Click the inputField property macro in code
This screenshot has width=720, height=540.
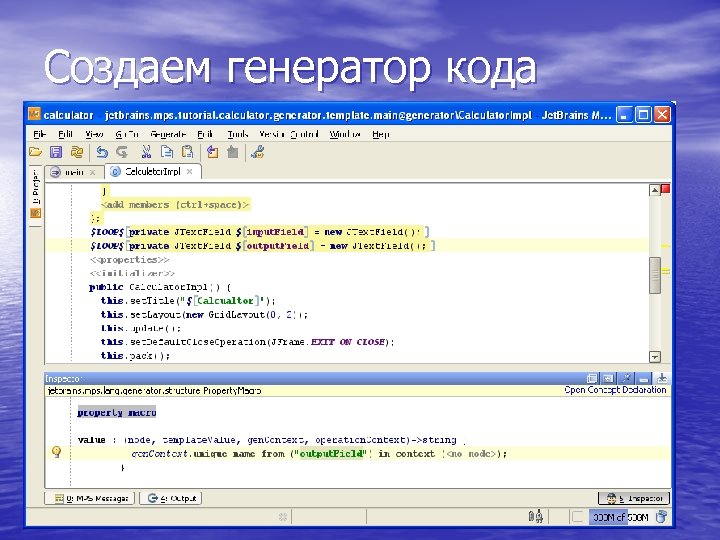pos(275,232)
